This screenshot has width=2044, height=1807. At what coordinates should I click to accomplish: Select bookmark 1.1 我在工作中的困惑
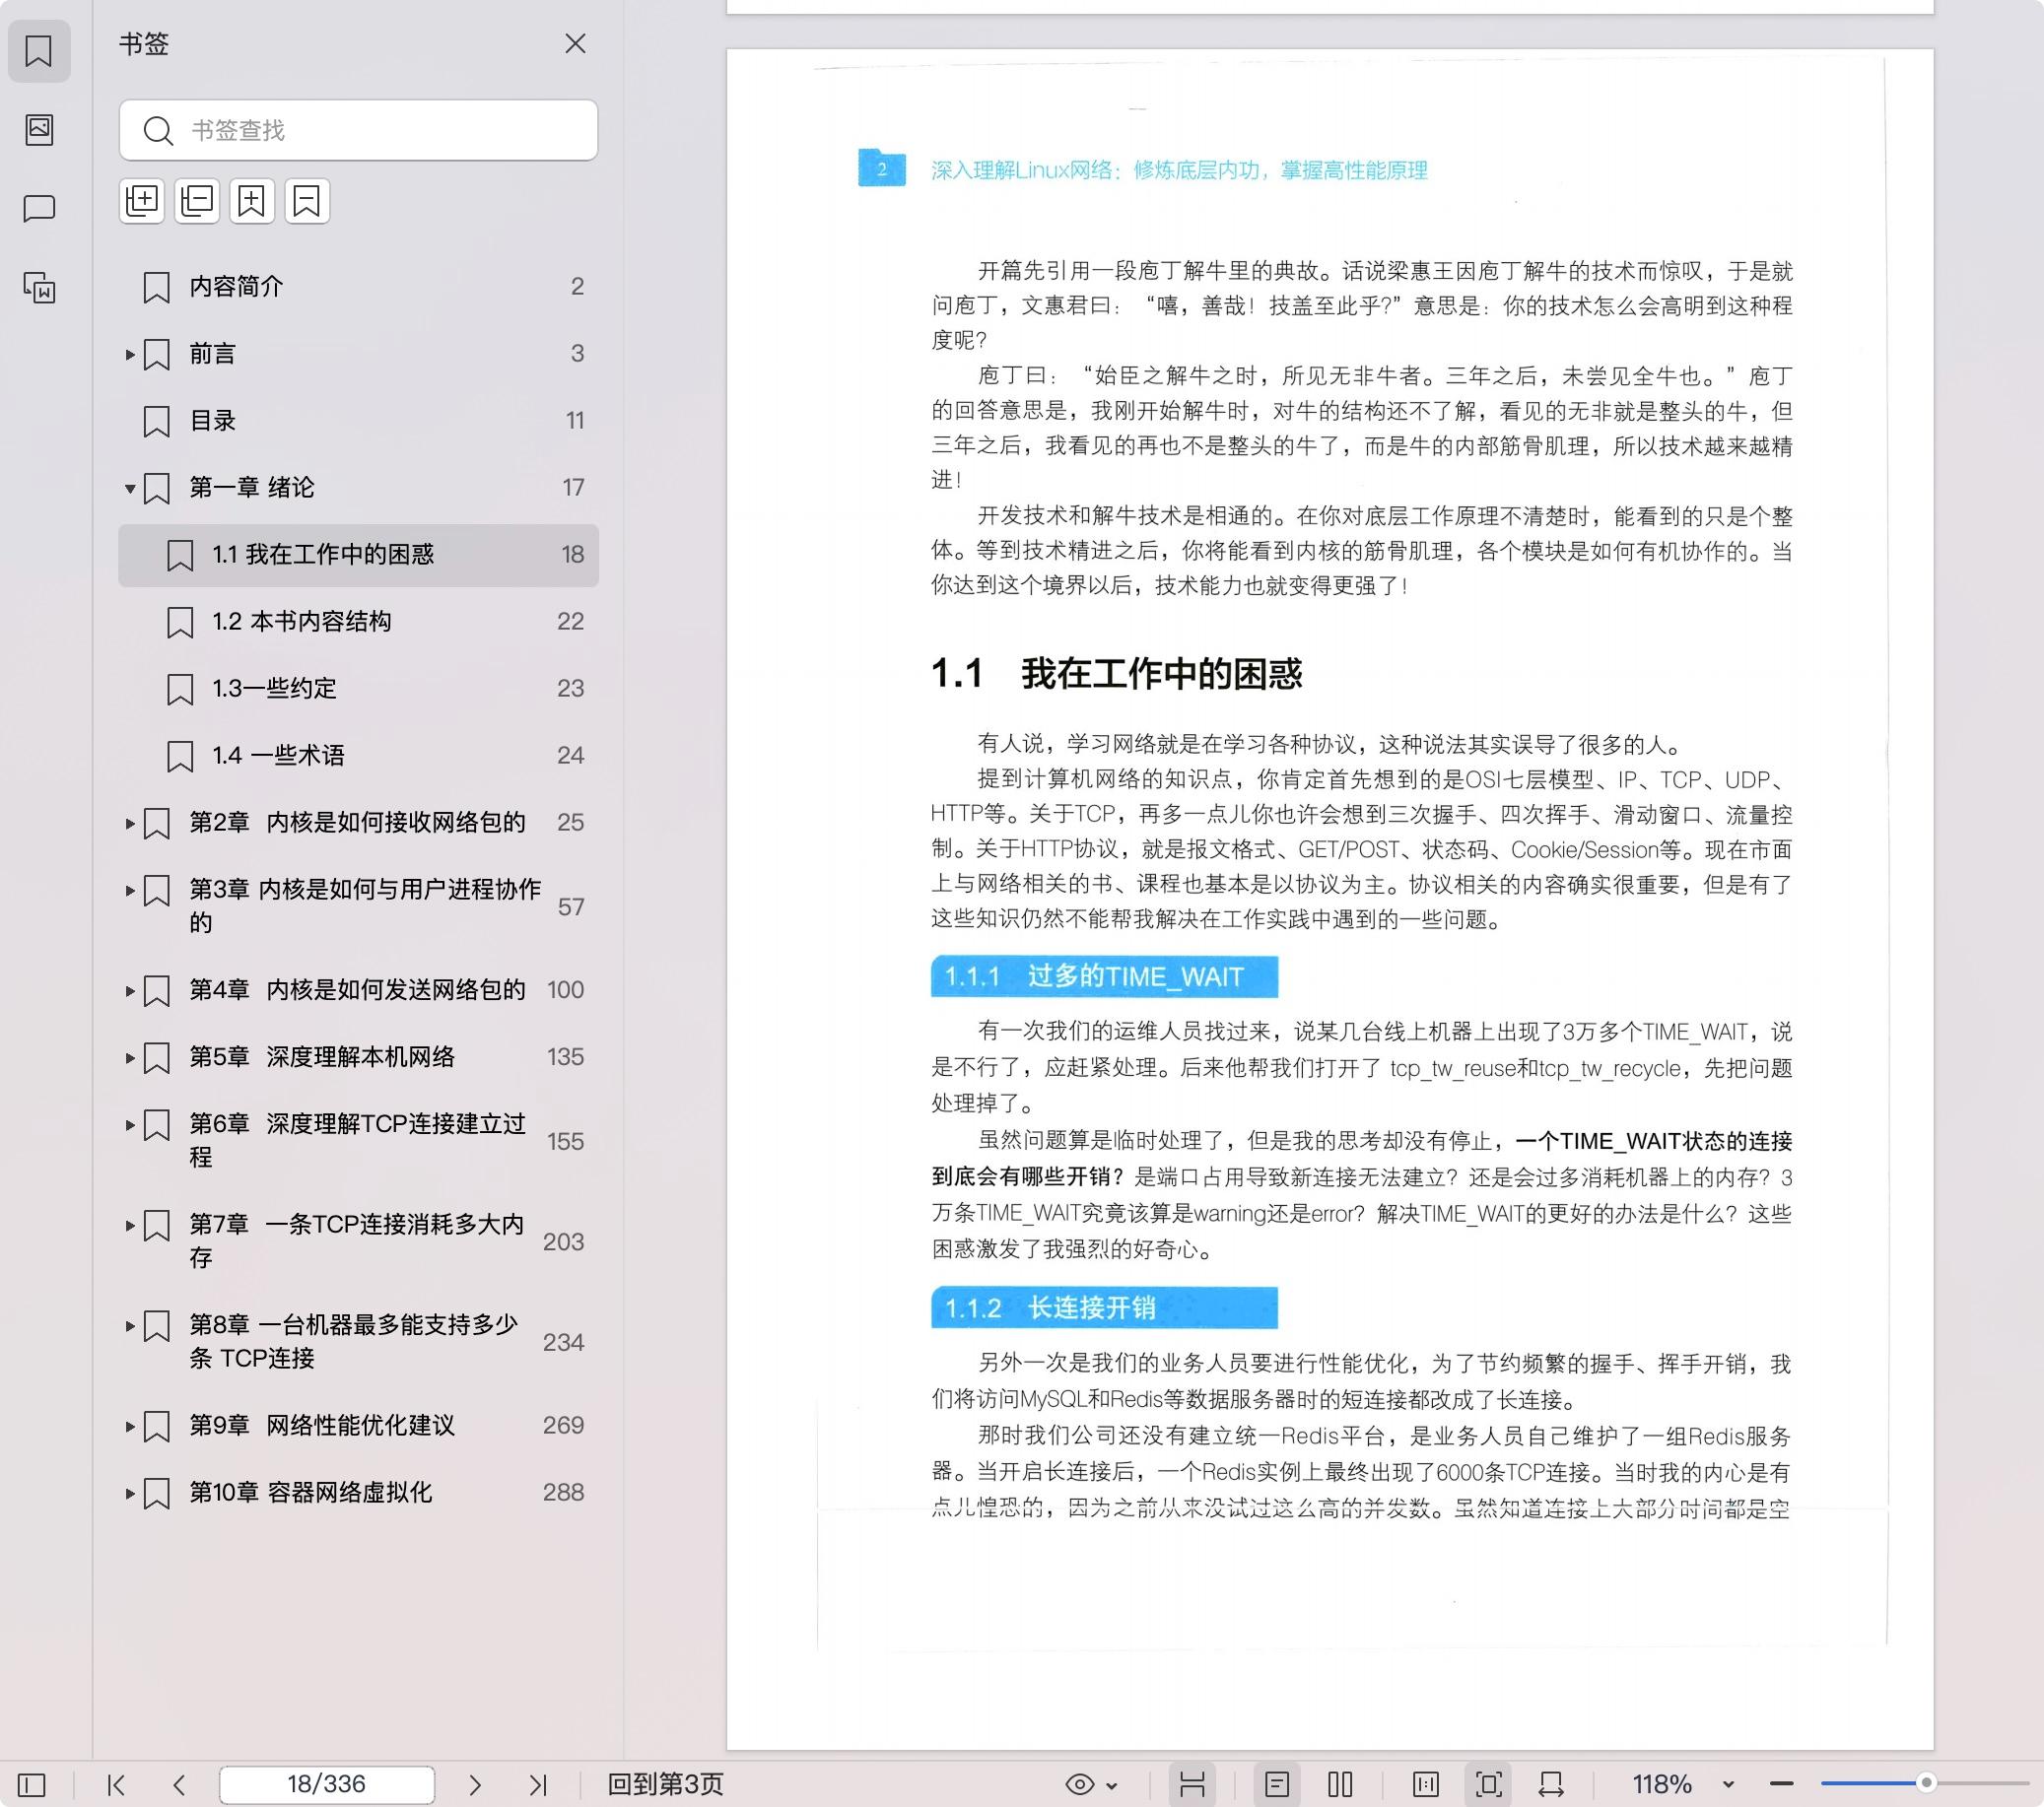click(x=358, y=555)
